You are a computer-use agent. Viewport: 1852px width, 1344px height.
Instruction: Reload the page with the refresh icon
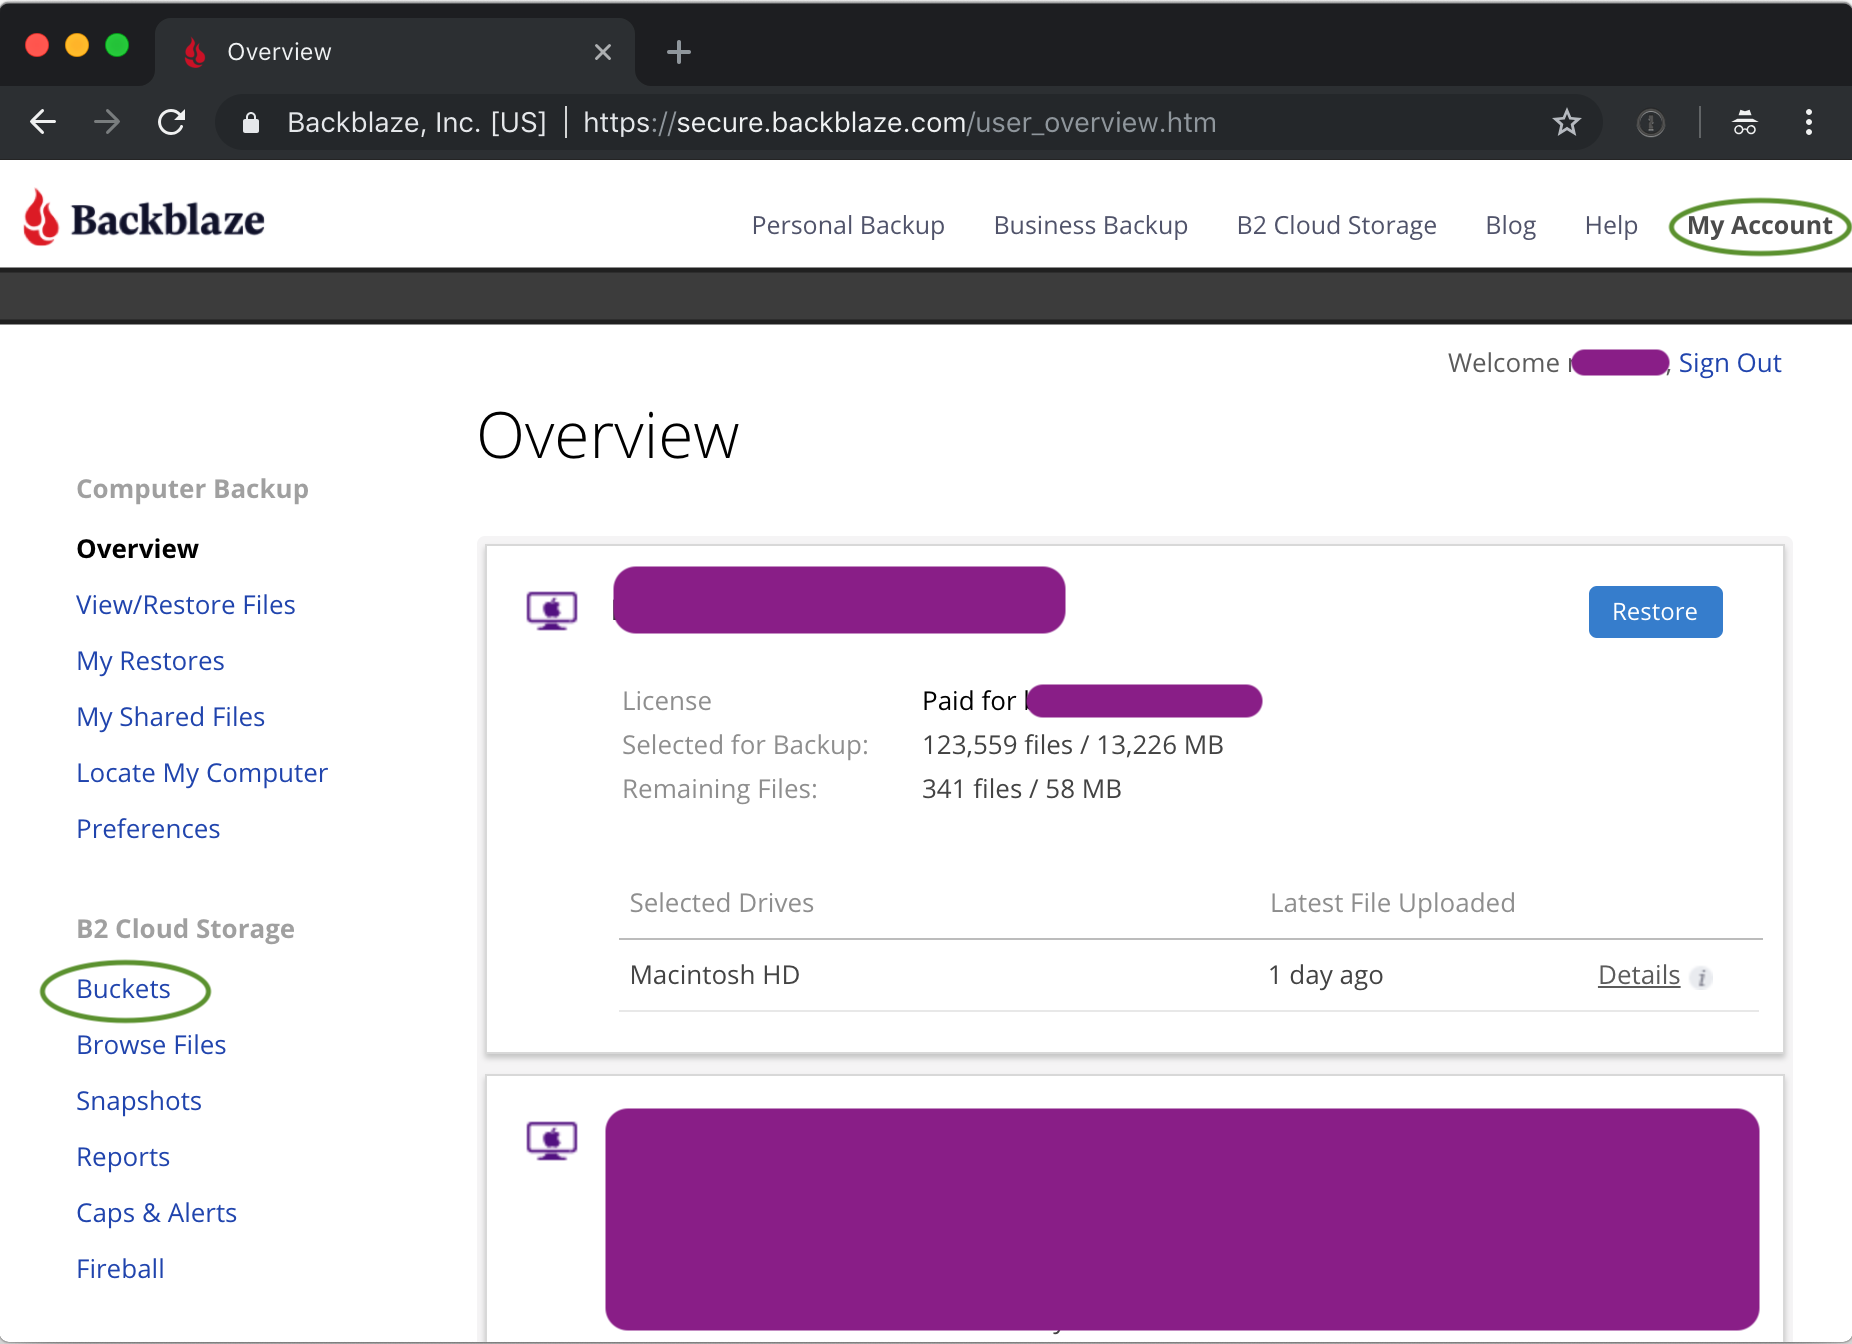tap(172, 122)
